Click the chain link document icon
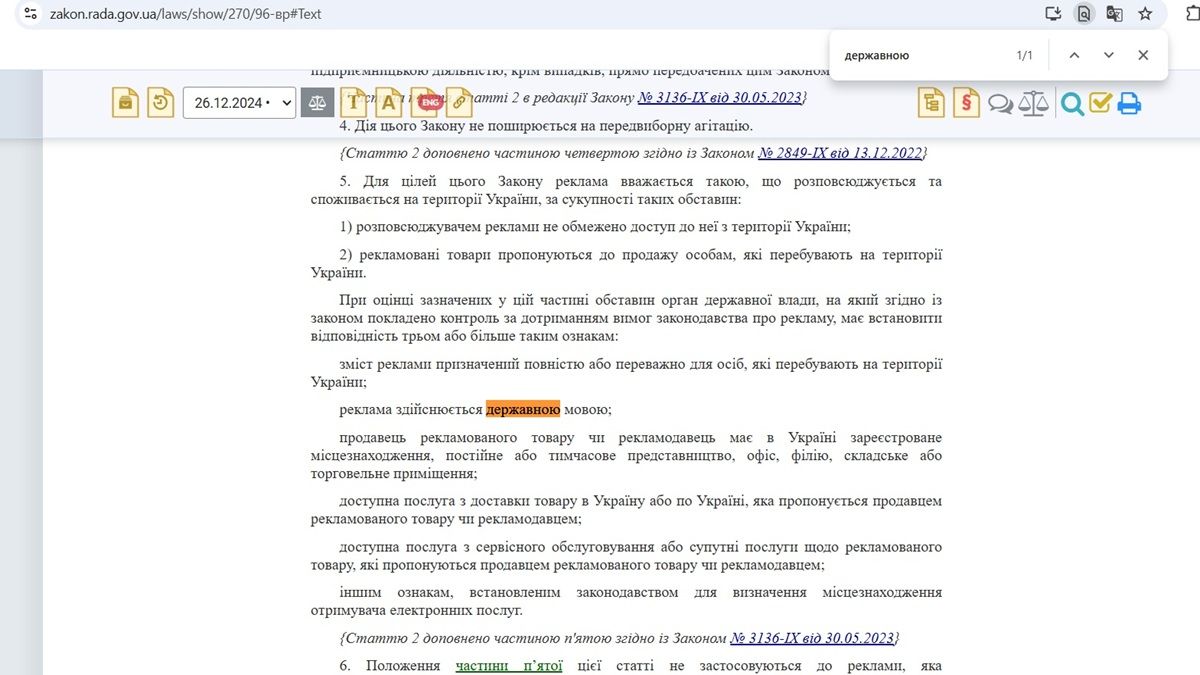This screenshot has width=1200, height=675. pos(460,102)
